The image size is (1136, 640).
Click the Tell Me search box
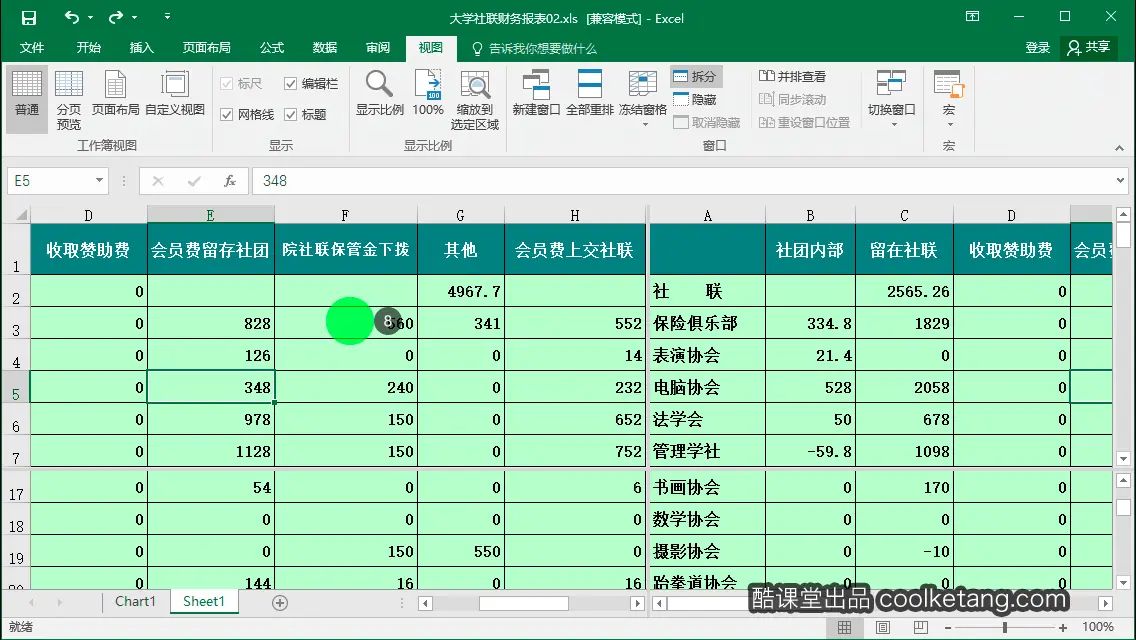[x=535, y=49]
